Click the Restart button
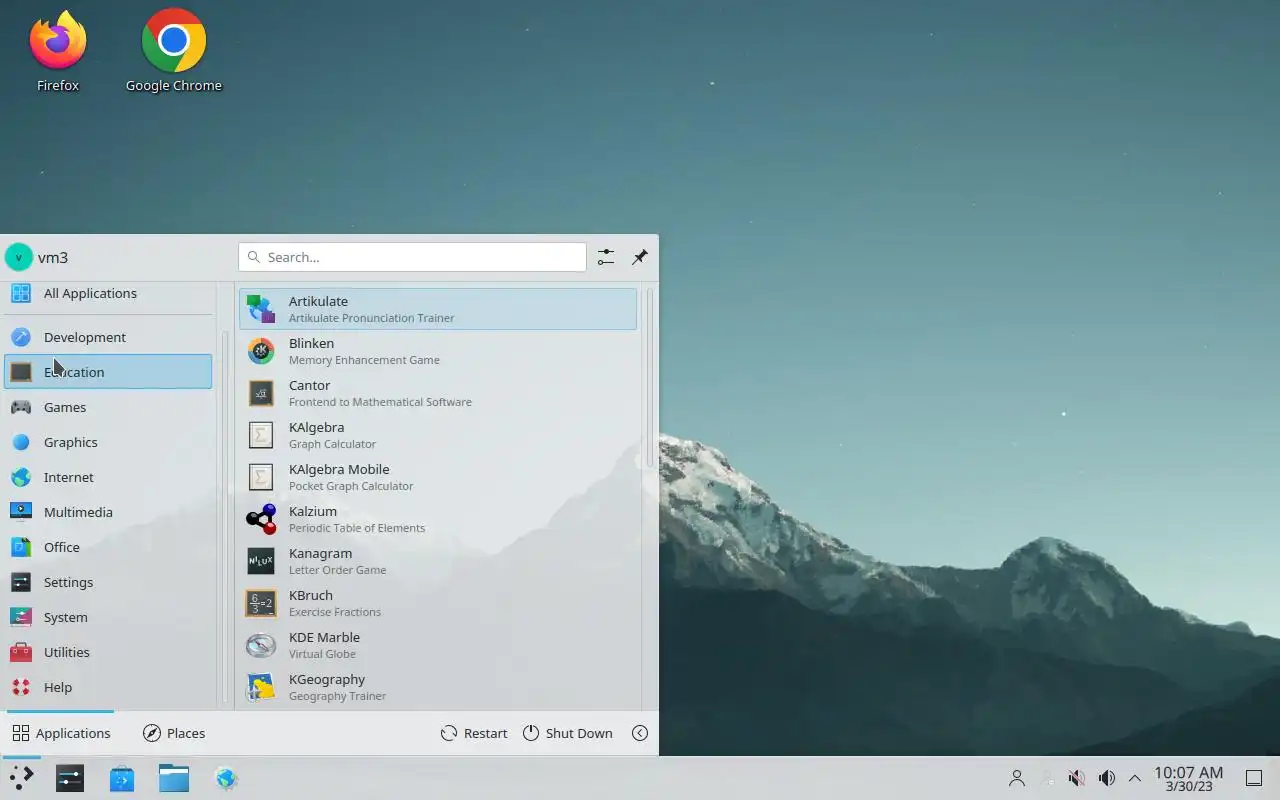Viewport: 1280px width, 800px height. point(474,733)
